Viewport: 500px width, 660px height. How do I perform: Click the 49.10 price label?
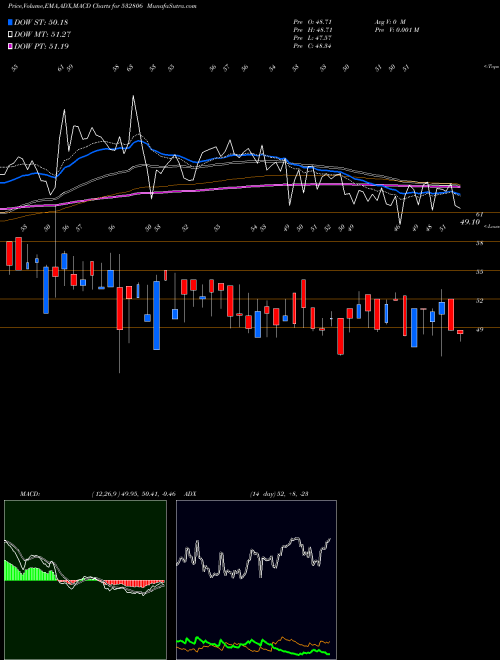coord(470,222)
